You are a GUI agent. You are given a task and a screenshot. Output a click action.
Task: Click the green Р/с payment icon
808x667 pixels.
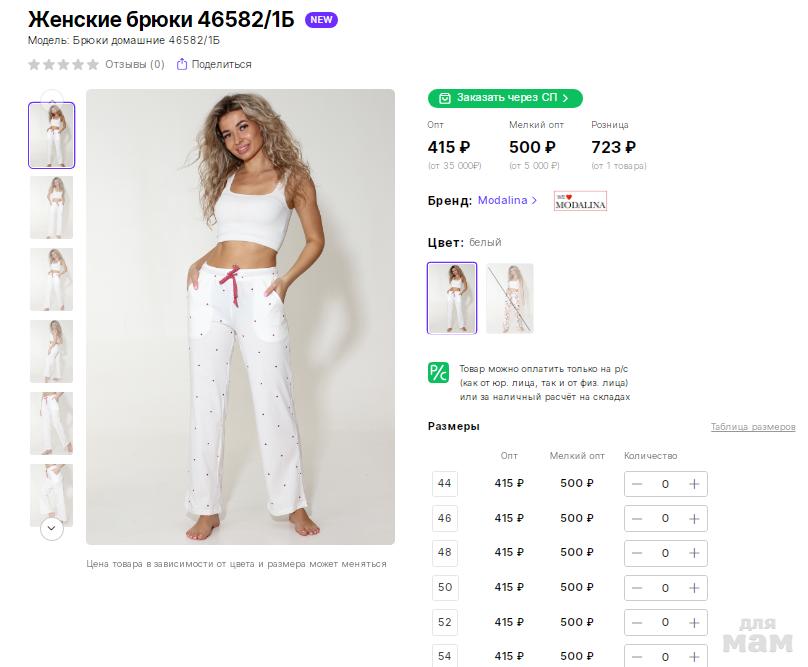coord(439,372)
